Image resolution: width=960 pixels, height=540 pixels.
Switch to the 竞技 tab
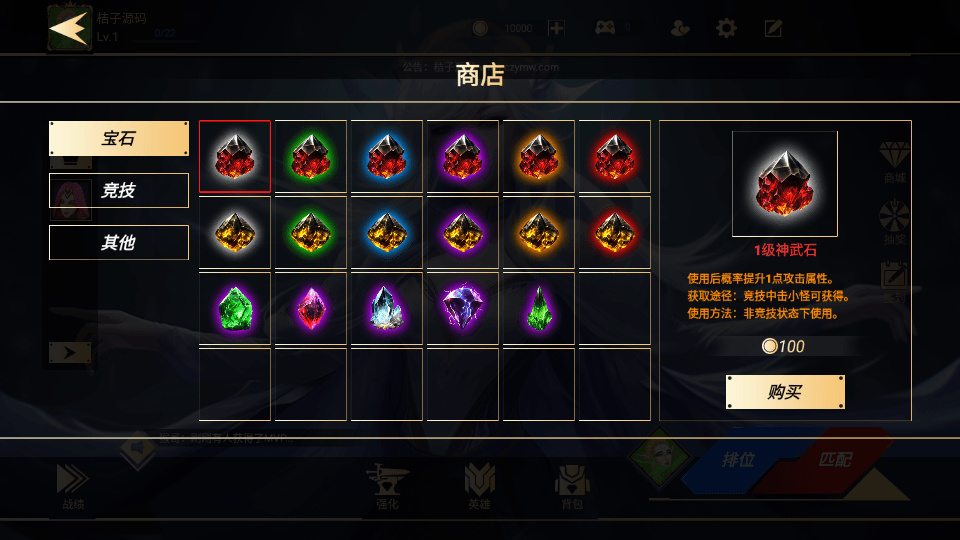119,190
